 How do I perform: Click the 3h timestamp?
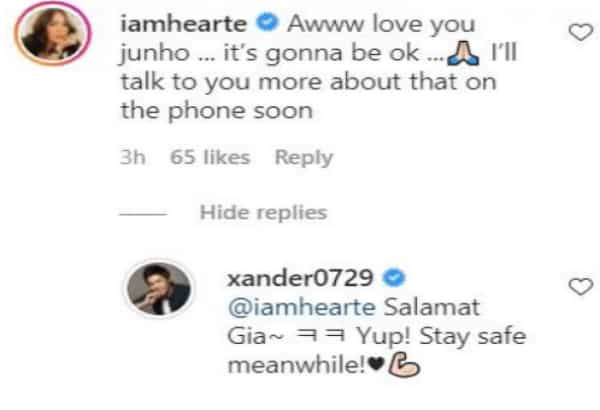tap(132, 157)
